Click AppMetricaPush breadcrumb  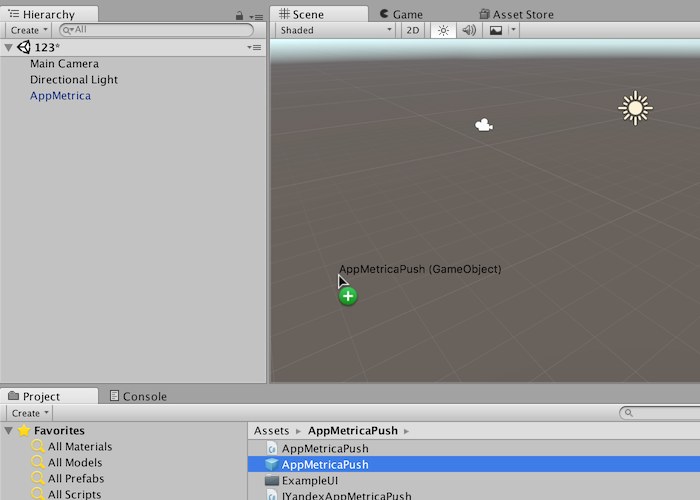353,431
